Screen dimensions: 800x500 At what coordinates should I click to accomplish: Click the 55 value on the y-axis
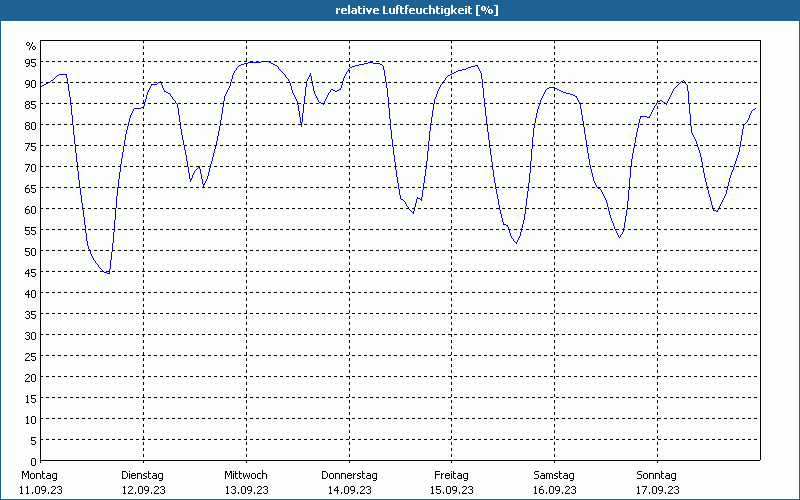tap(31, 231)
